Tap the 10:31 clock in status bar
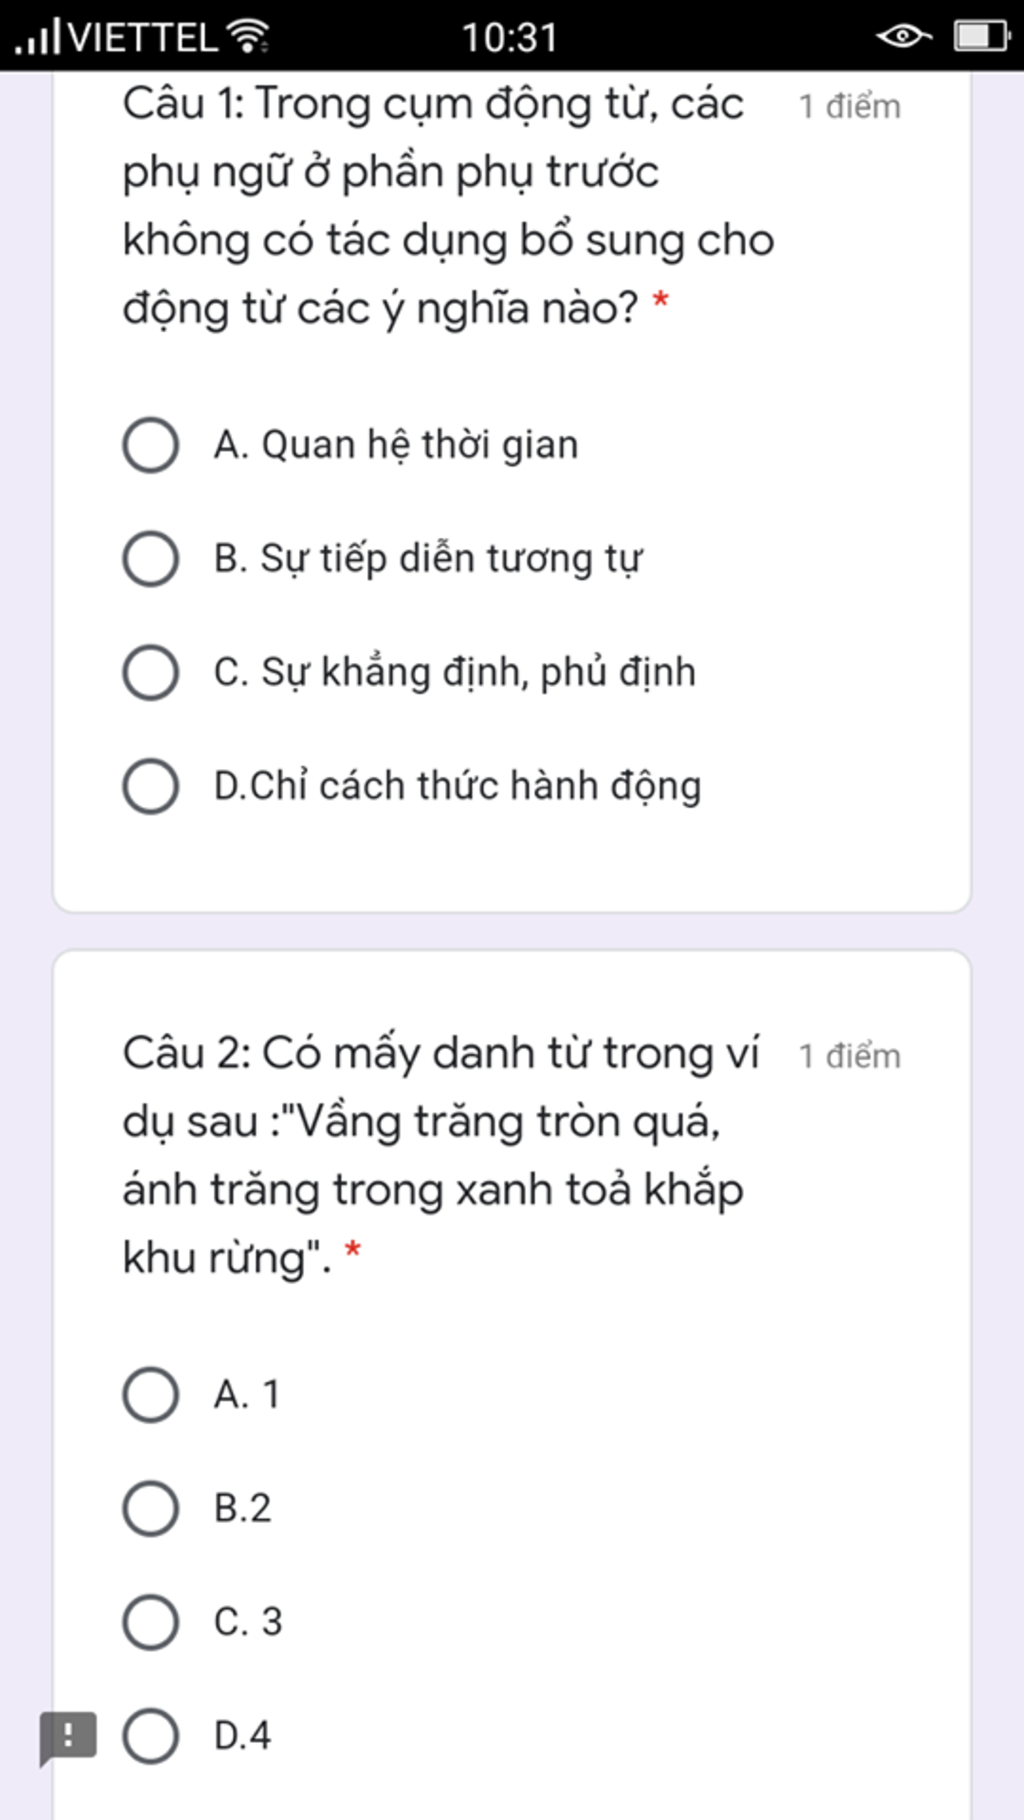This screenshot has width=1024, height=1820. [509, 38]
